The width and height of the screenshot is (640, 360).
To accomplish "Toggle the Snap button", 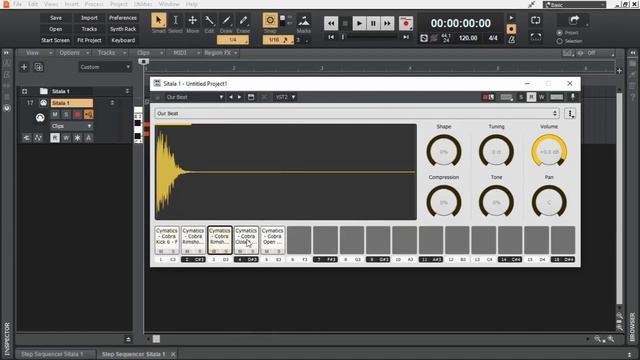I will pyautogui.click(x=270, y=20).
